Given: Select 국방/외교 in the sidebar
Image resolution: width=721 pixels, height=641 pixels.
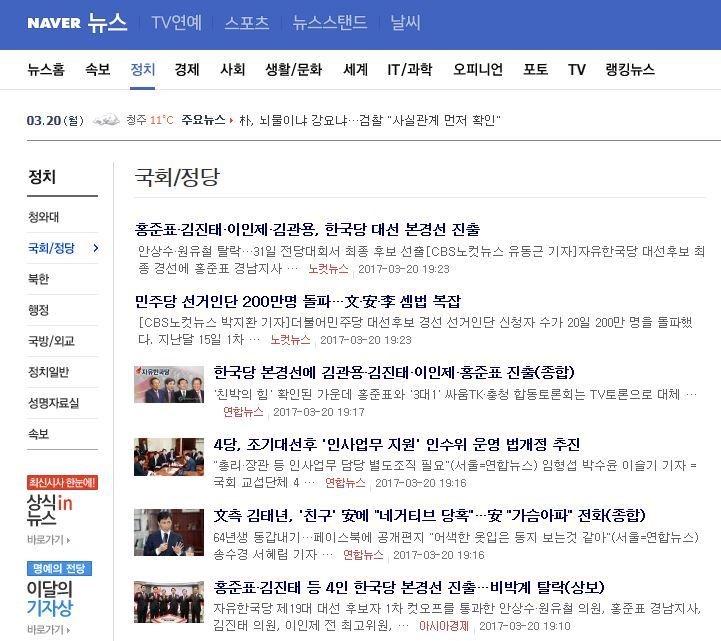Looking at the screenshot, I should click(51, 341).
